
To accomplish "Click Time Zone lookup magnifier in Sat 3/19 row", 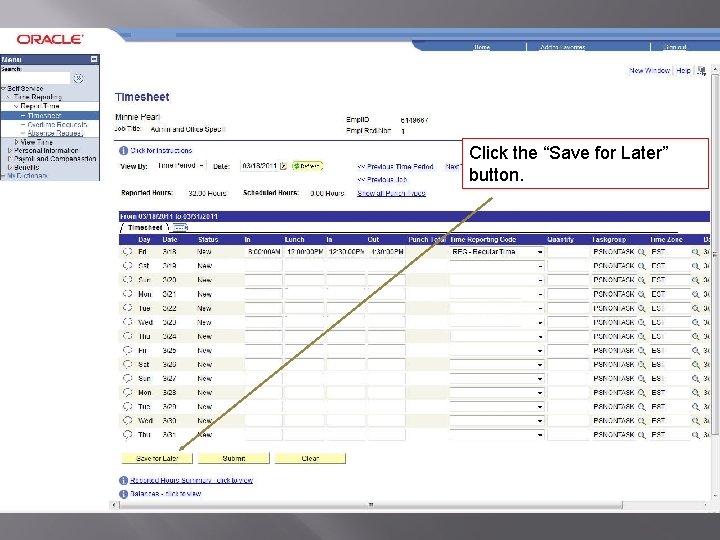I will [x=696, y=266].
